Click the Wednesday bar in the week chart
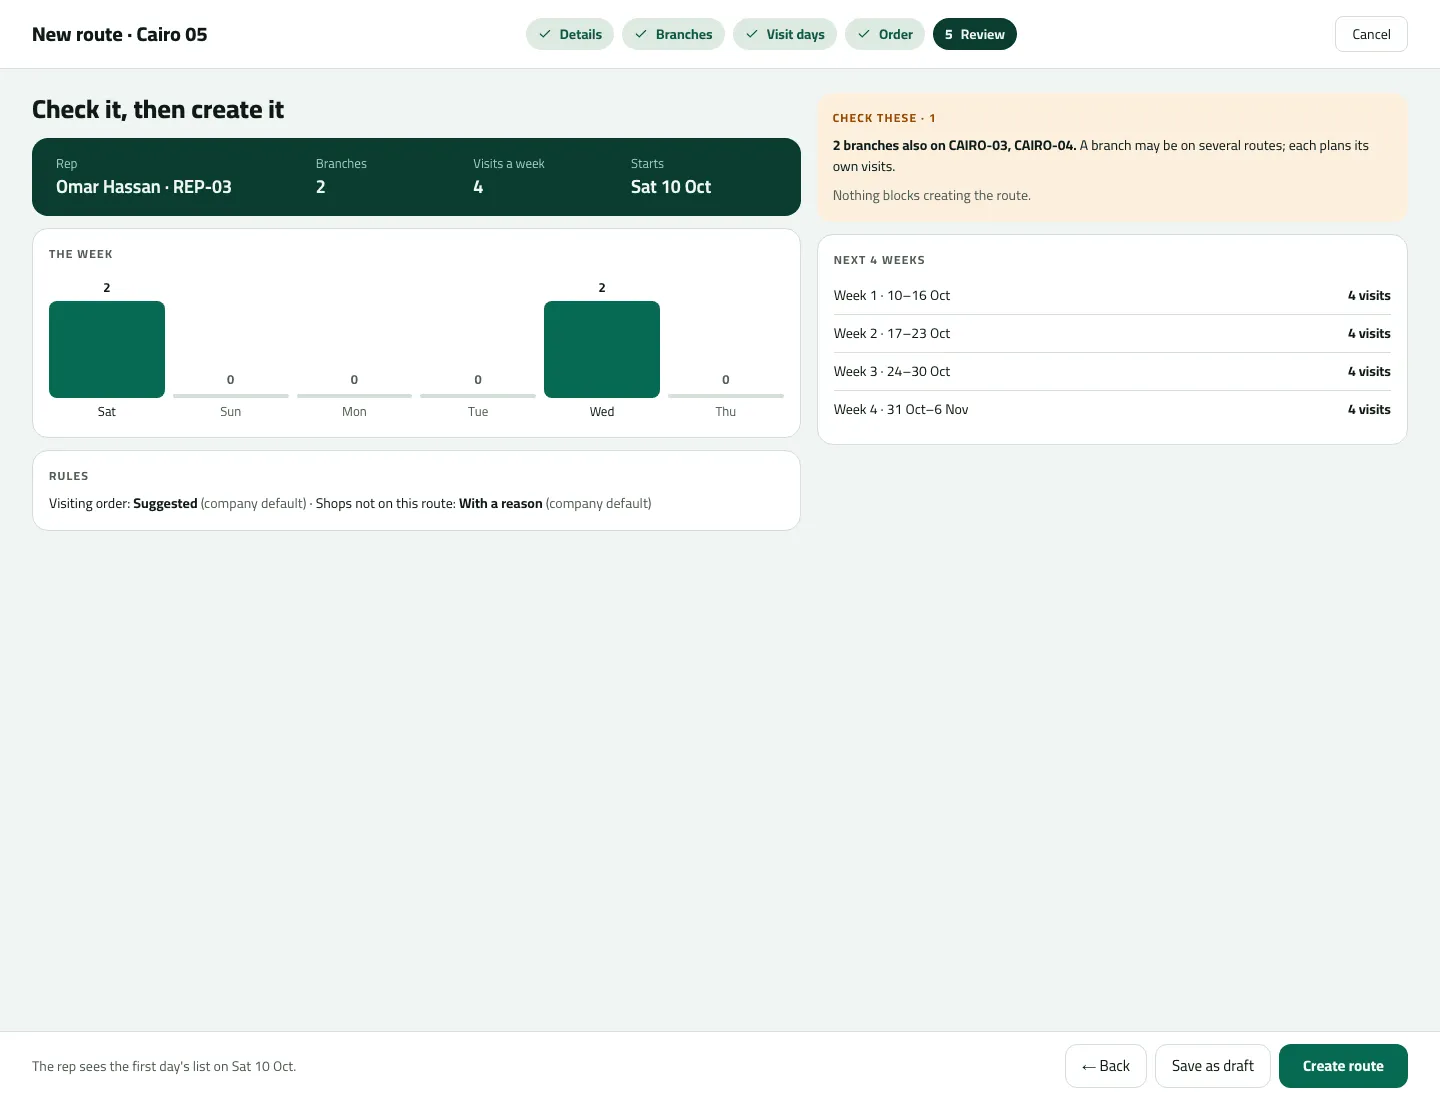Viewport: 1440px width, 1100px height. click(602, 349)
